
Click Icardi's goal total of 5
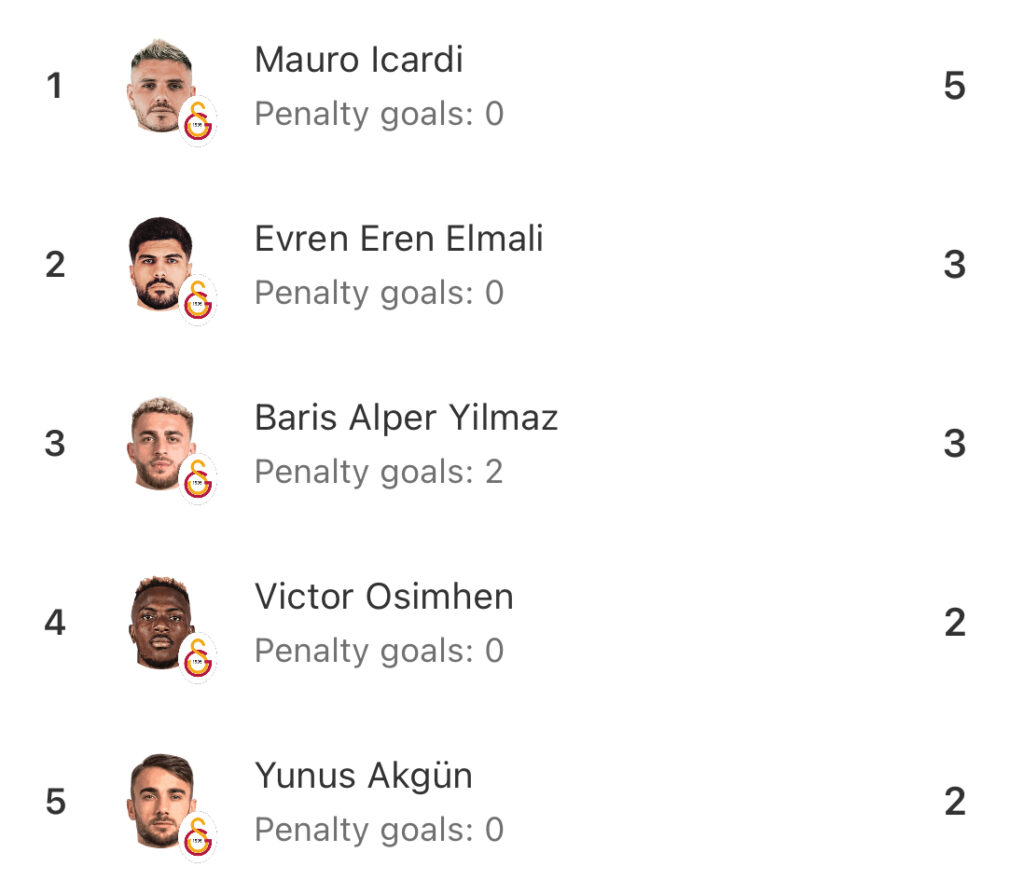(954, 86)
